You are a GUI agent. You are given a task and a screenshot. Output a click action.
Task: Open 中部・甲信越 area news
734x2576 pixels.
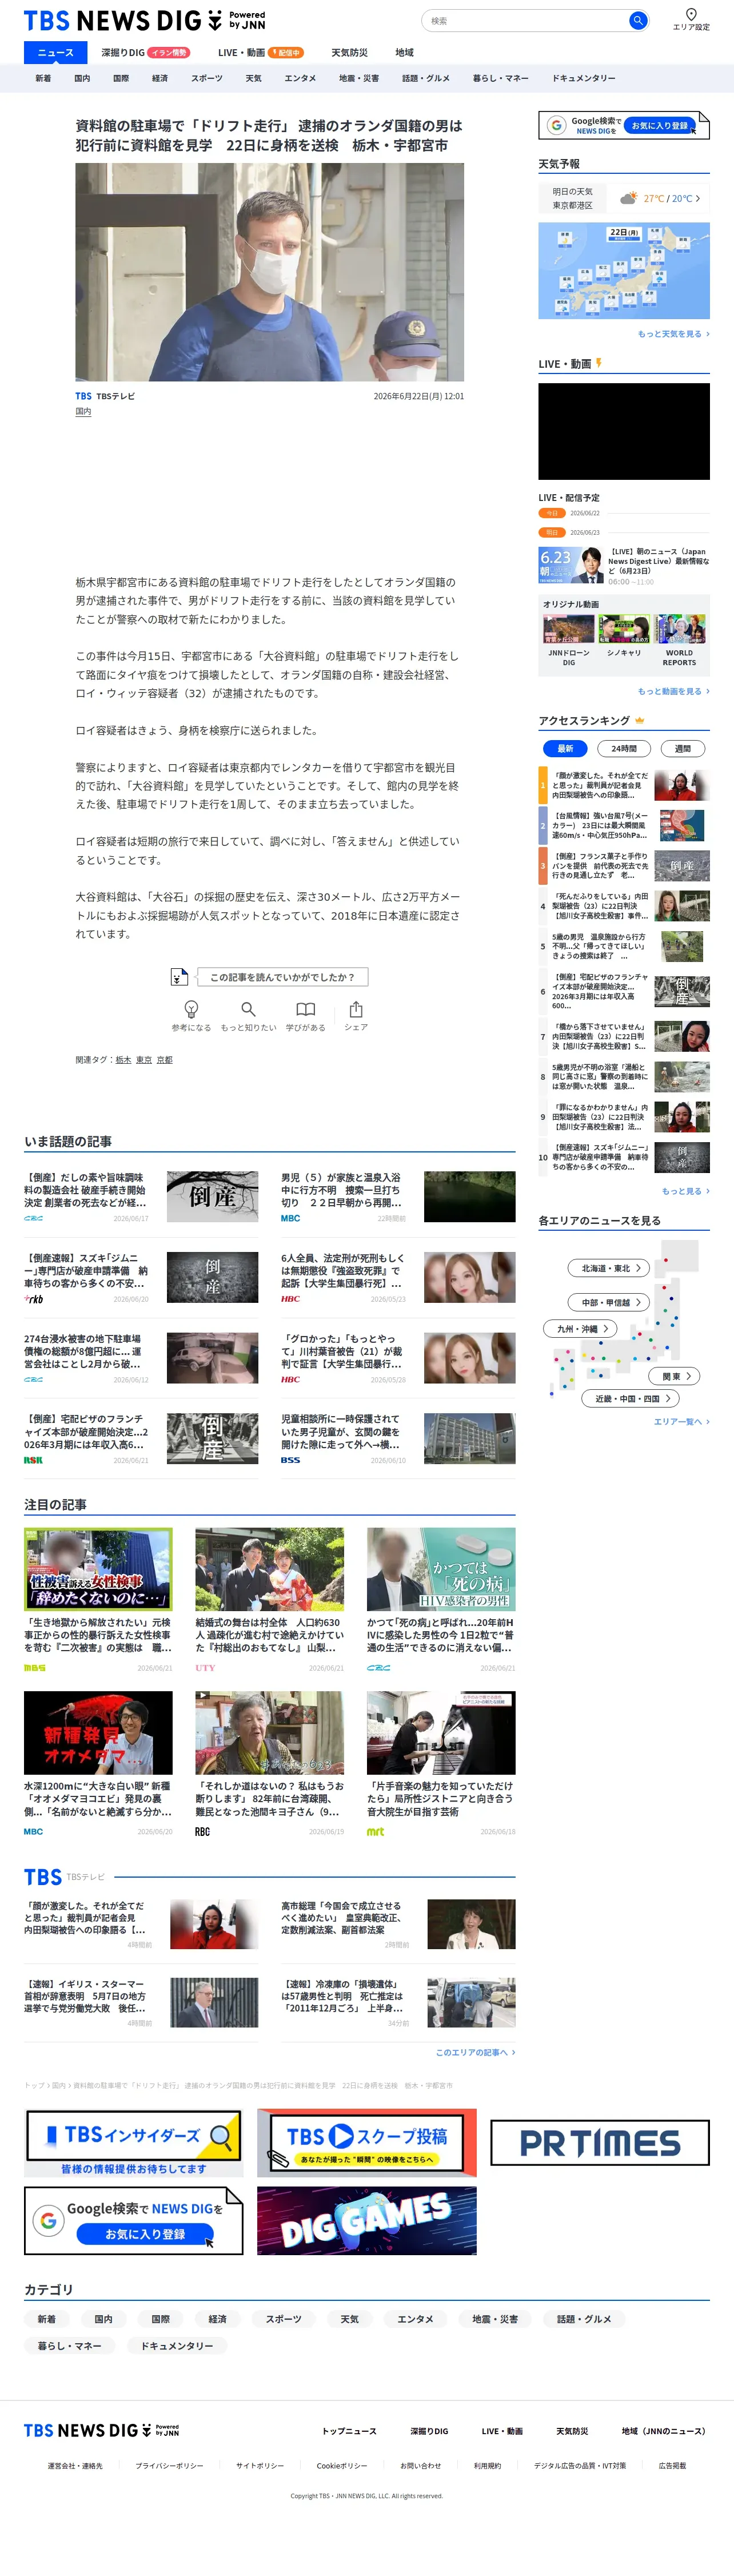pyautogui.click(x=610, y=1302)
